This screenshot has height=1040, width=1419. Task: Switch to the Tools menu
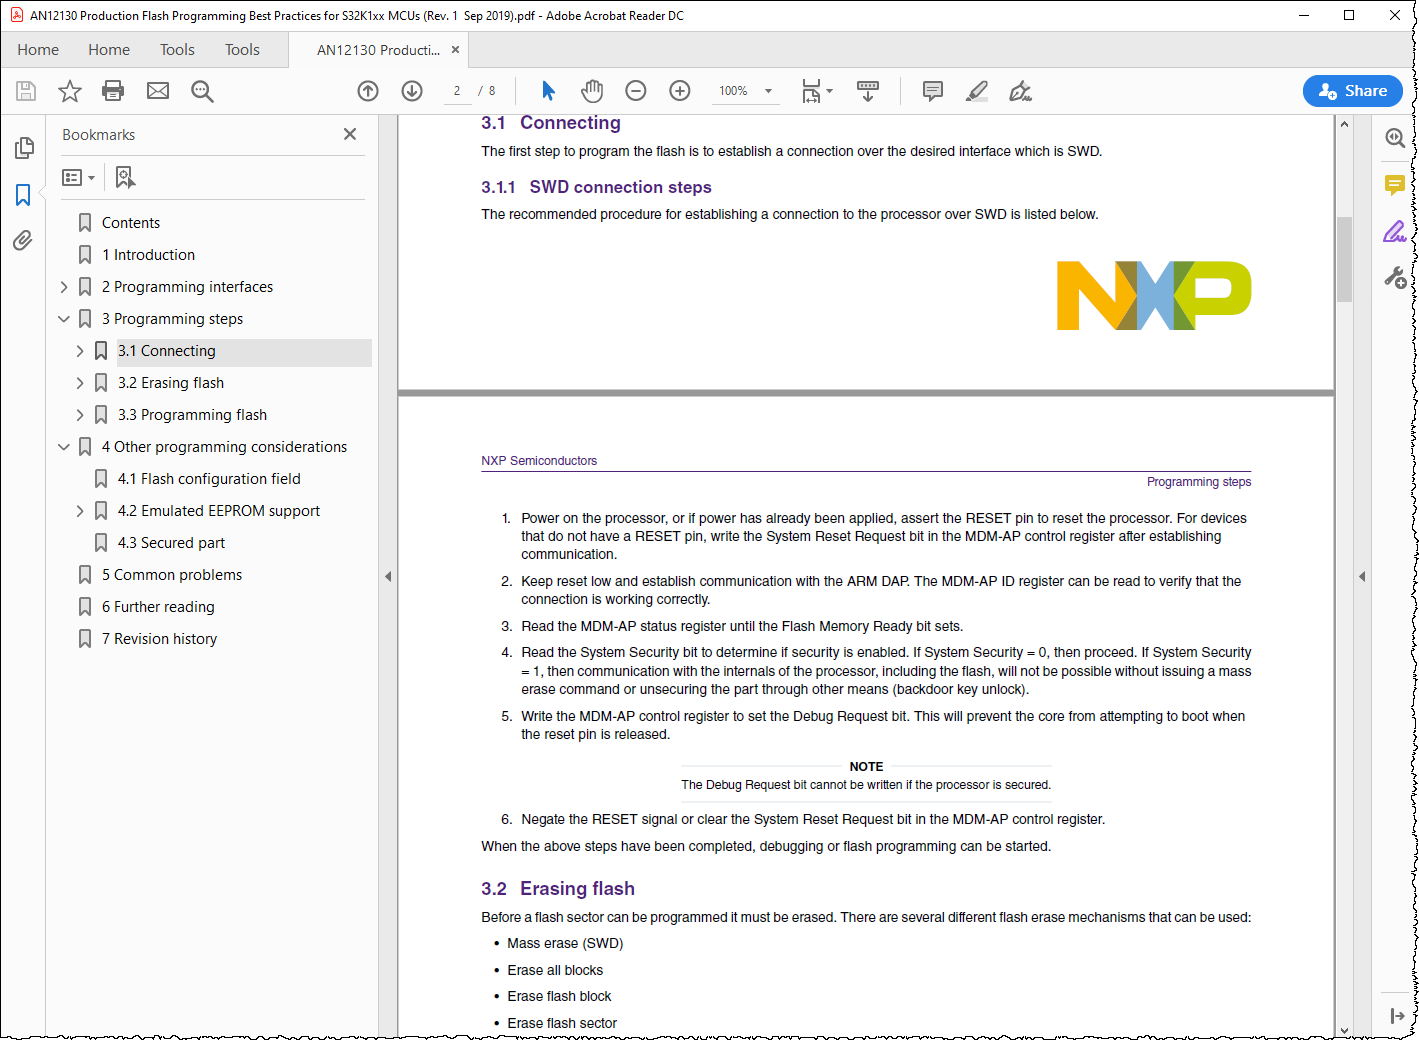(177, 49)
